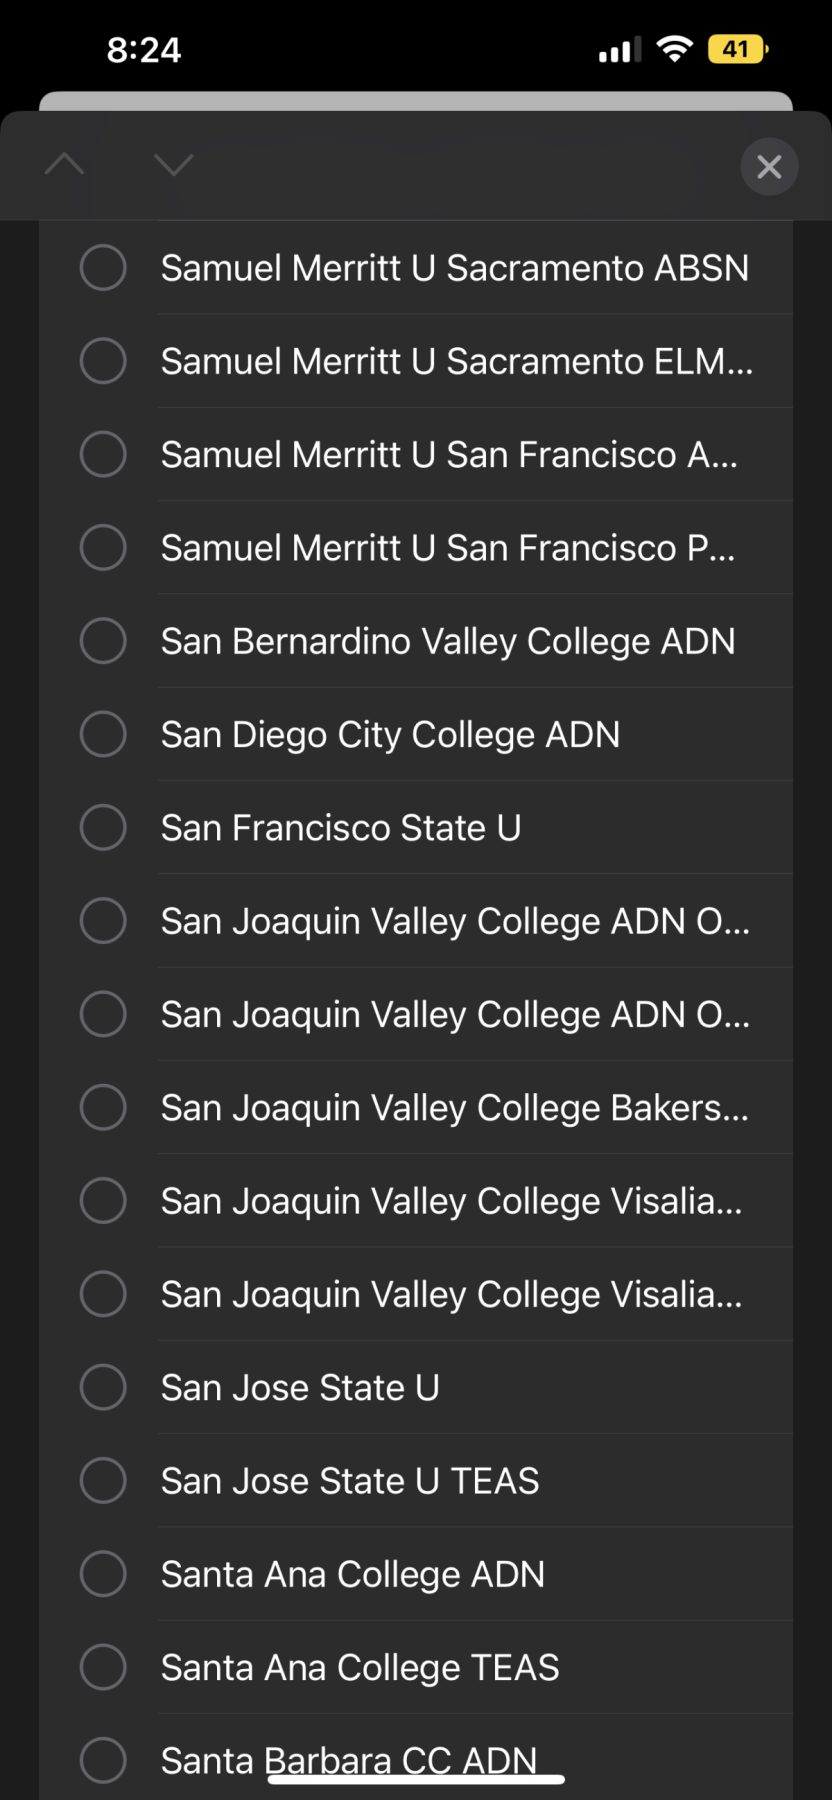Tap the battery indicator showing 41
832x1800 pixels.
737,49
